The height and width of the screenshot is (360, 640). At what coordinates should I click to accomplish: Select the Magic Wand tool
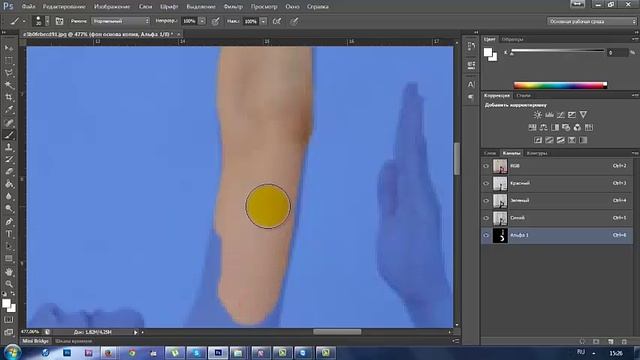(x=9, y=85)
